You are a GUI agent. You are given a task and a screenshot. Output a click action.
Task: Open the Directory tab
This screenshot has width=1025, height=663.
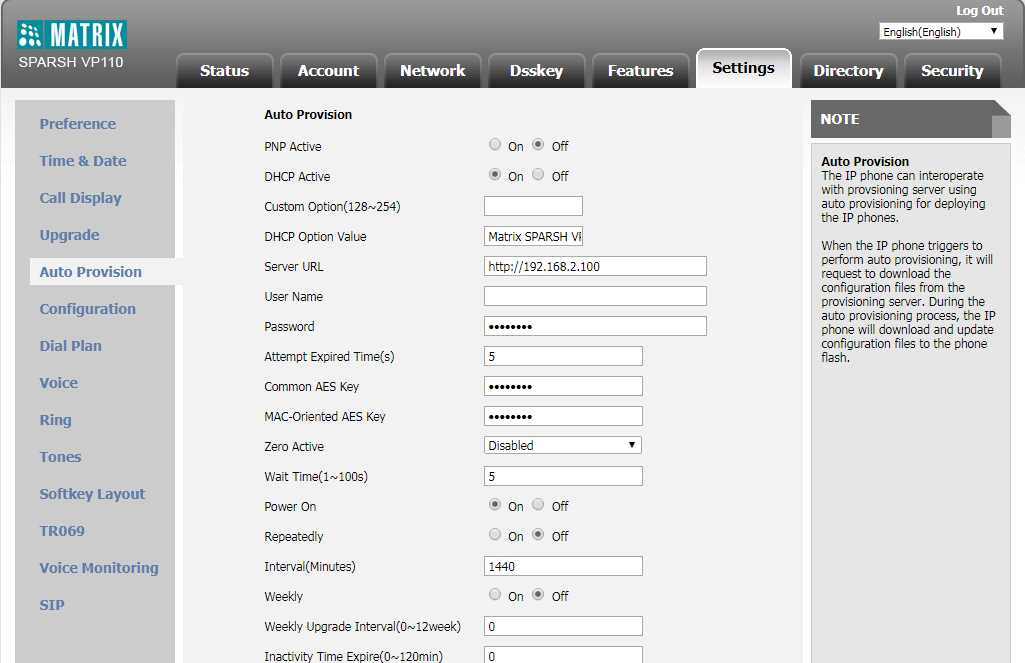click(848, 71)
